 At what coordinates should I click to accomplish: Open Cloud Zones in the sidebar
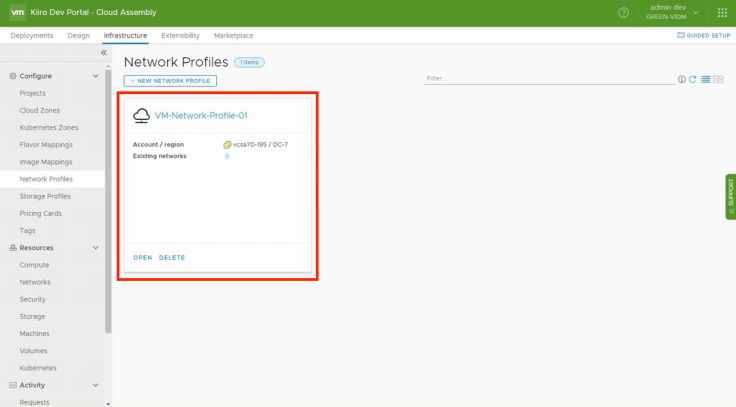pyautogui.click(x=40, y=110)
